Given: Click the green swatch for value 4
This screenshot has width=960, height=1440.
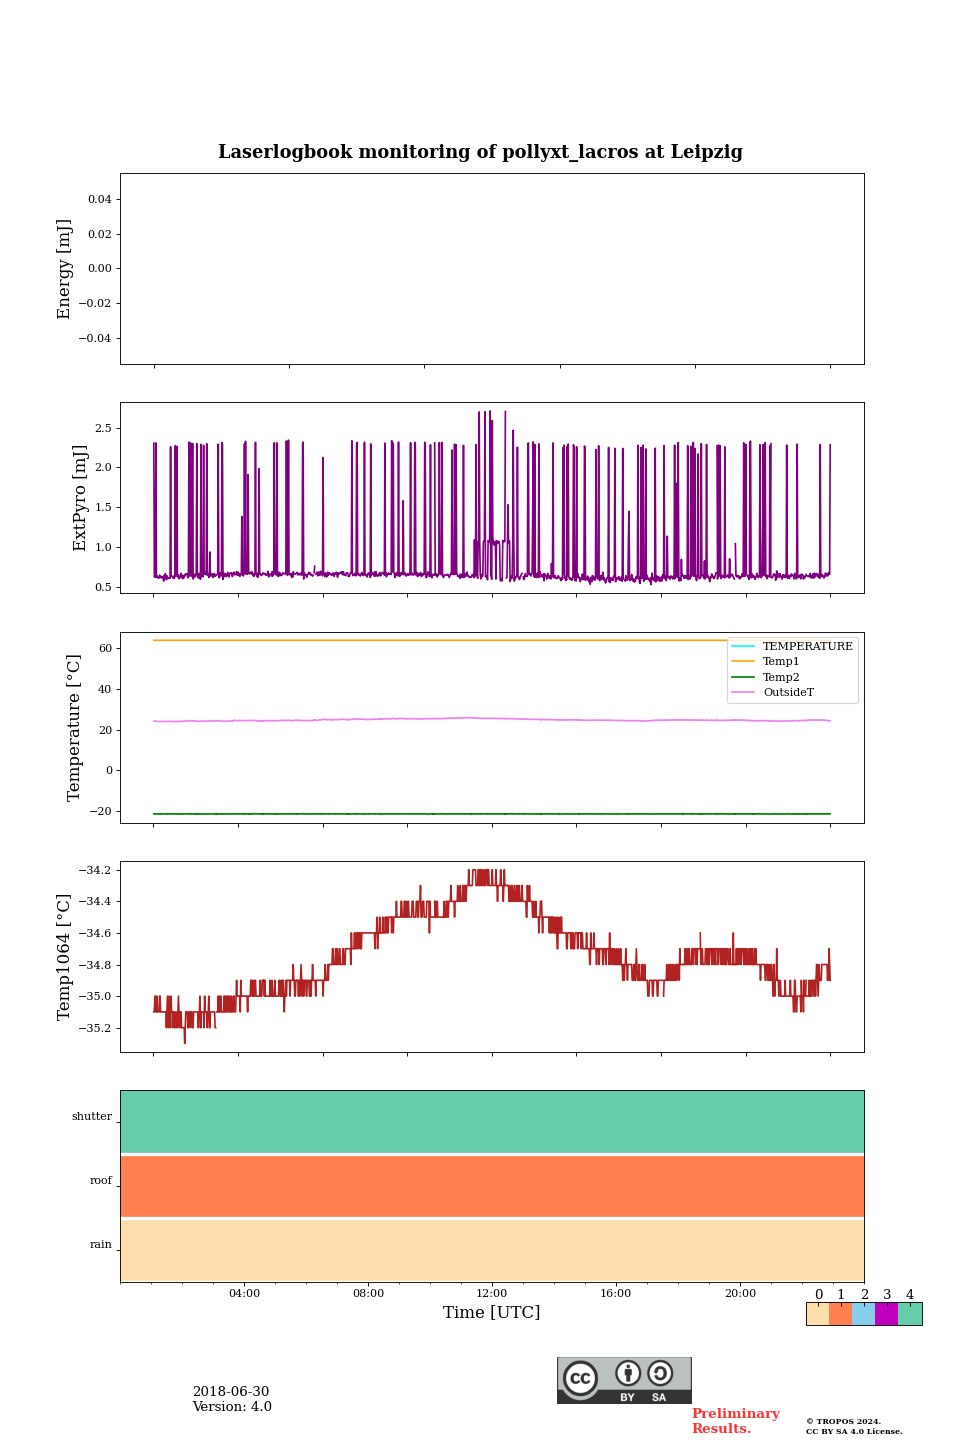Looking at the screenshot, I should 910,1314.
